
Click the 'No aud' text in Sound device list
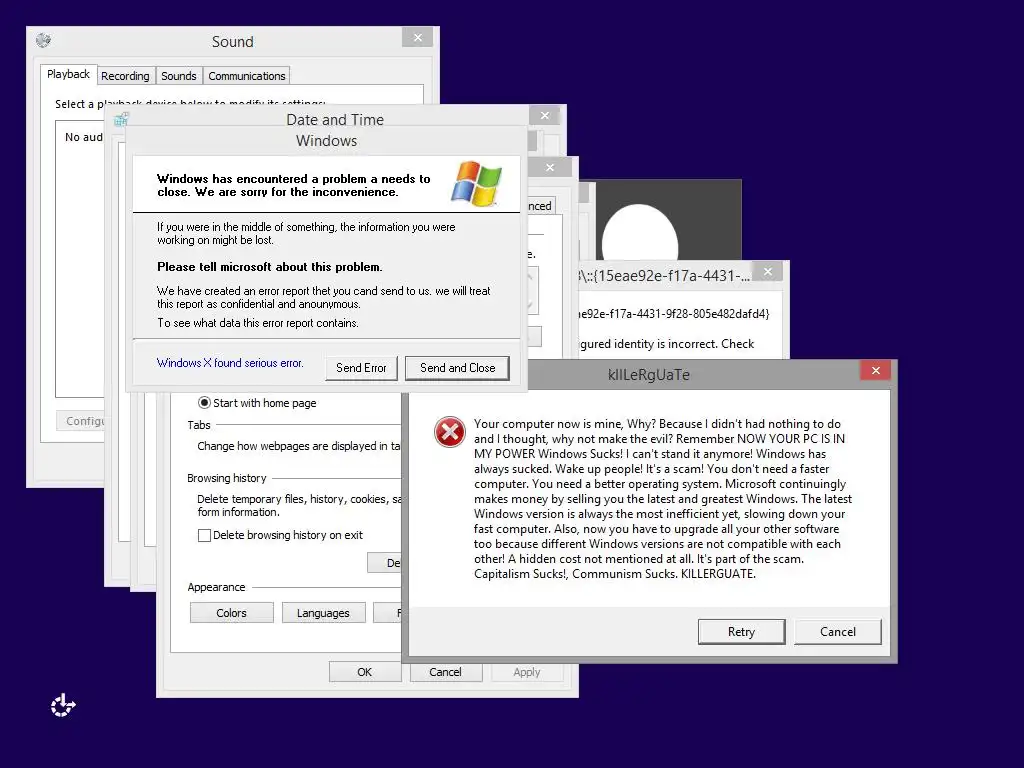pyautogui.click(x=84, y=137)
